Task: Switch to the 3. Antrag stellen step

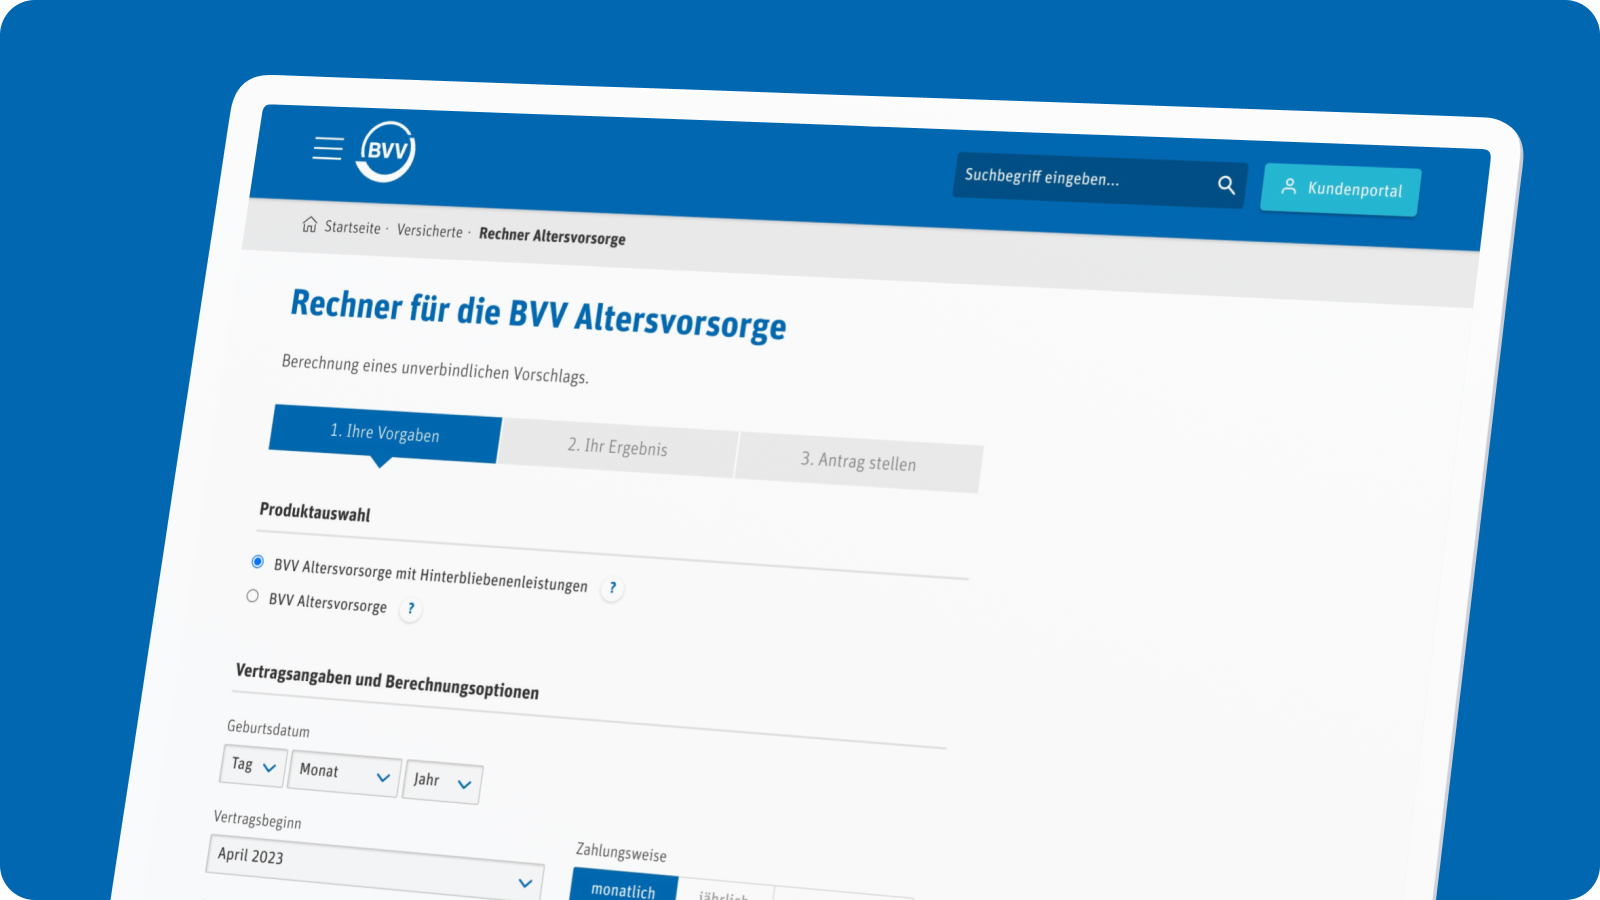Action: pyautogui.click(x=858, y=461)
